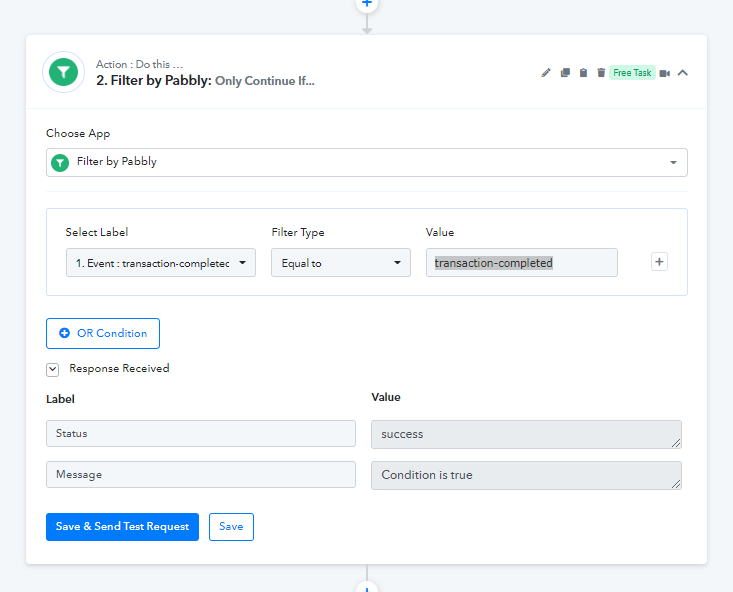
Task: Click the paste clipboard icon
Action: (x=583, y=73)
